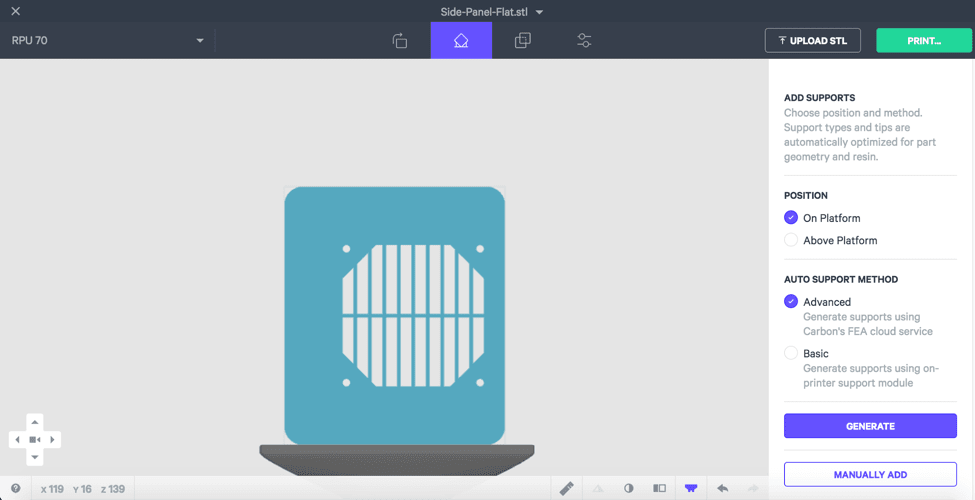
Task: Click the Y 16 dimension value
Action: (82, 489)
